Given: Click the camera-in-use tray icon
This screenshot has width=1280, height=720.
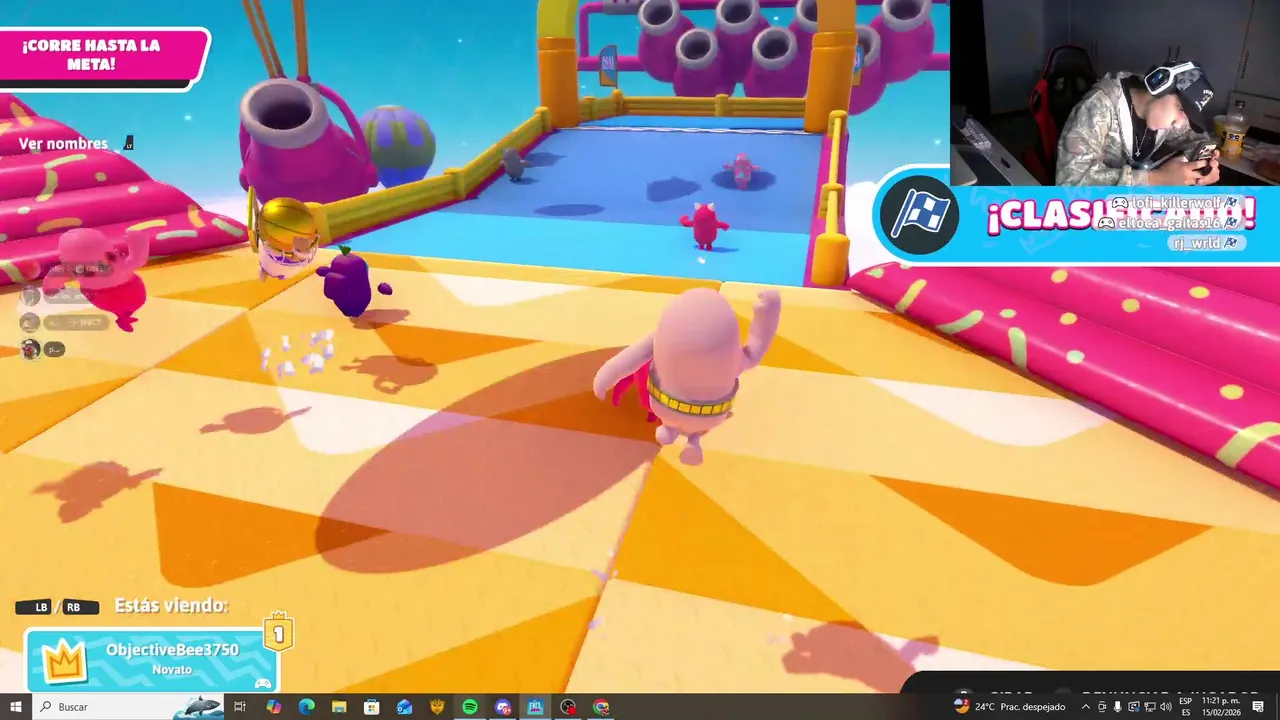Looking at the screenshot, I should (x=1102, y=707).
